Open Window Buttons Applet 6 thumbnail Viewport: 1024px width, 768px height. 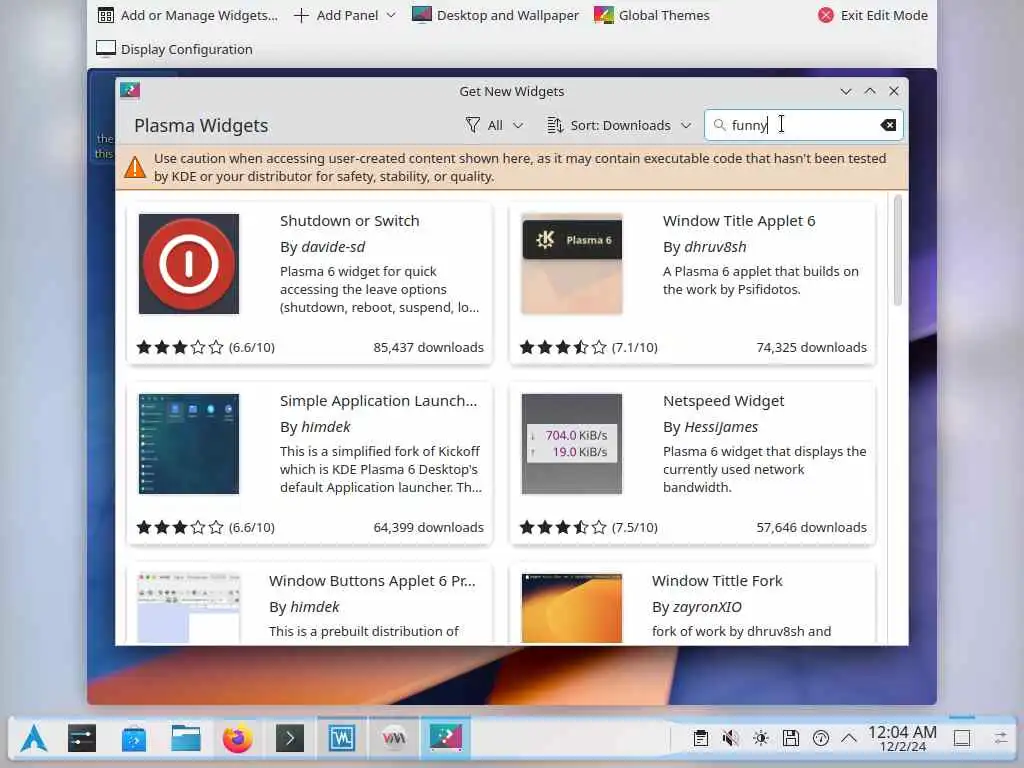[x=189, y=609]
